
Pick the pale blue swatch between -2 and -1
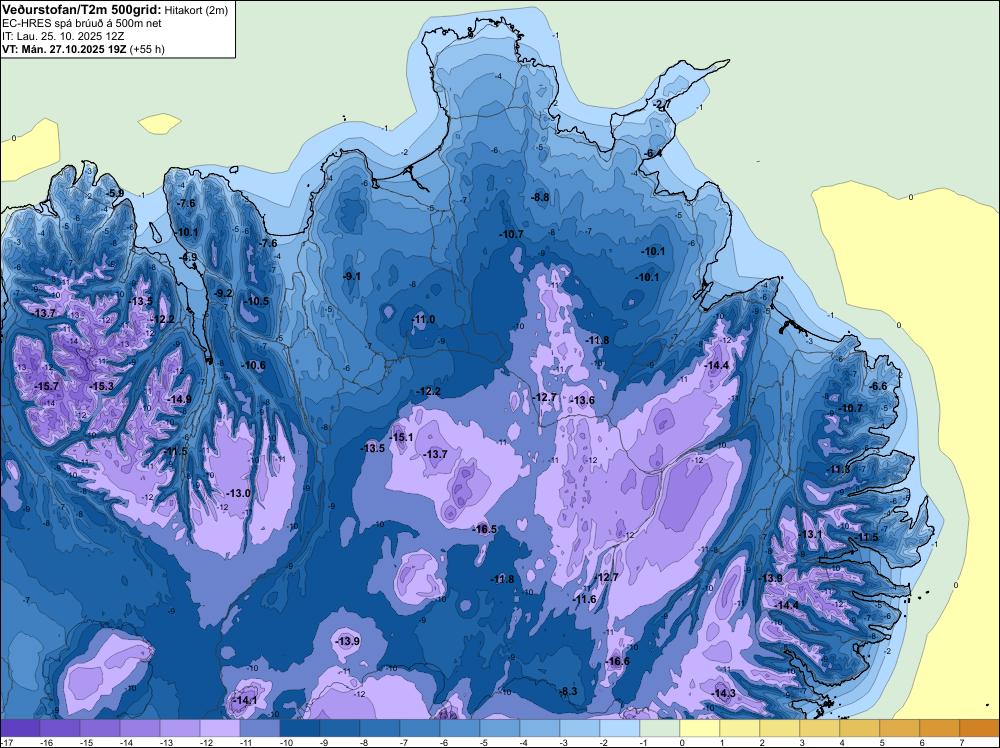[620, 728]
